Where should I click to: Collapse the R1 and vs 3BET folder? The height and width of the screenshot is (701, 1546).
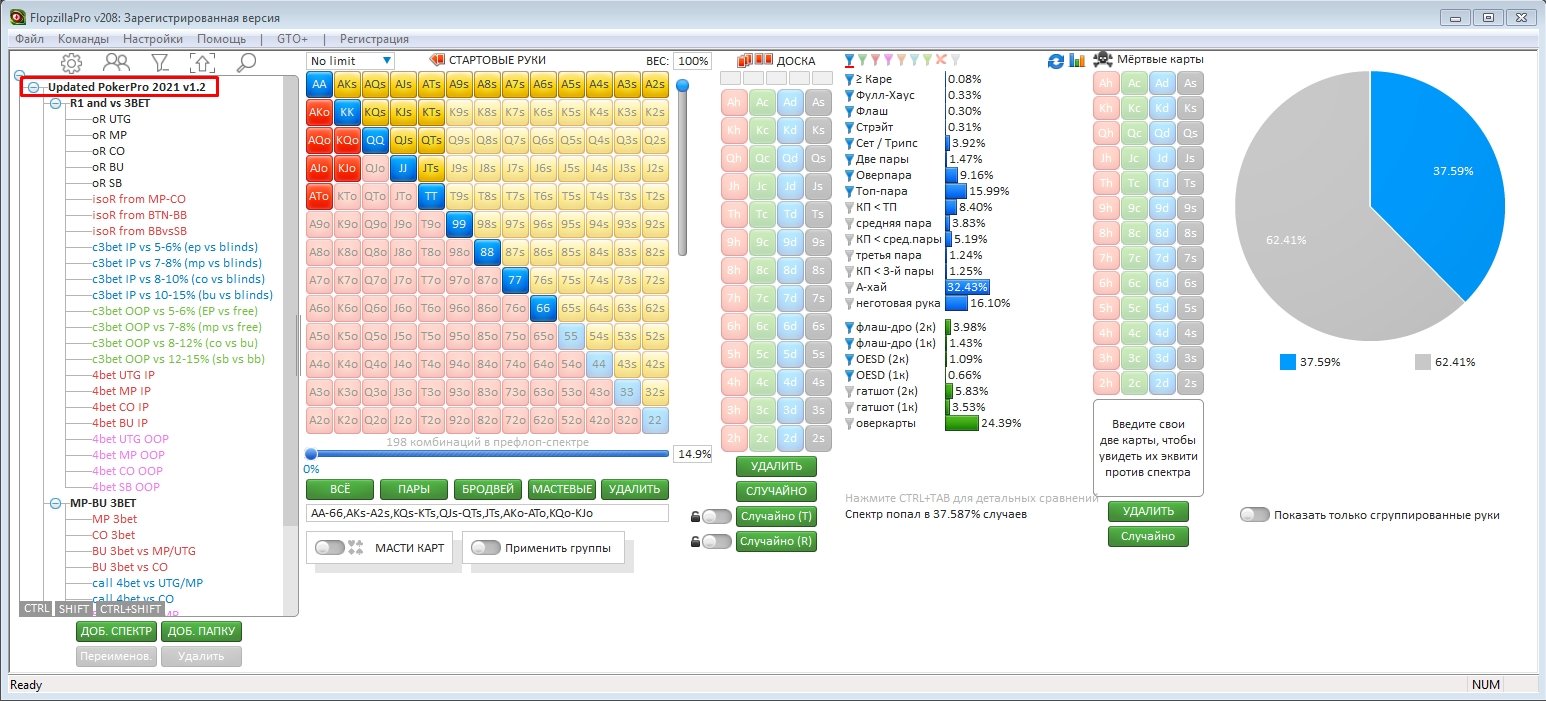[x=56, y=103]
